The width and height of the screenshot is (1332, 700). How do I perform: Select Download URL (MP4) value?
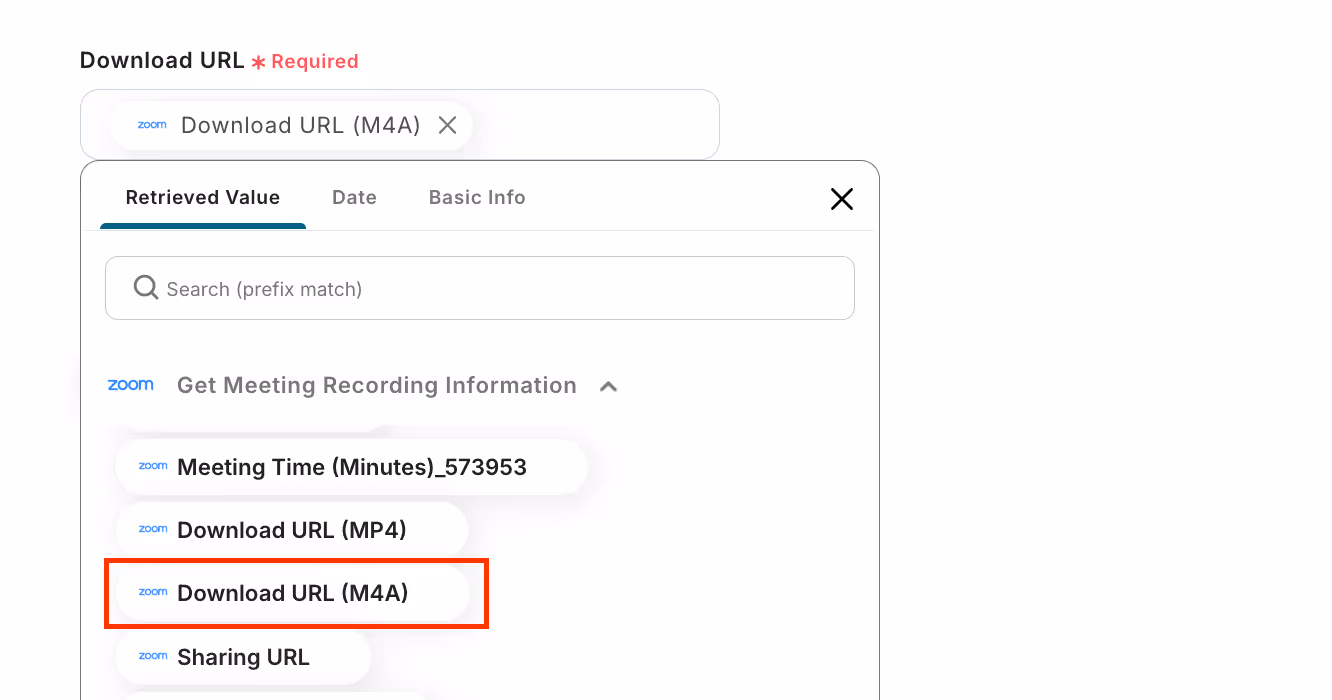click(292, 530)
